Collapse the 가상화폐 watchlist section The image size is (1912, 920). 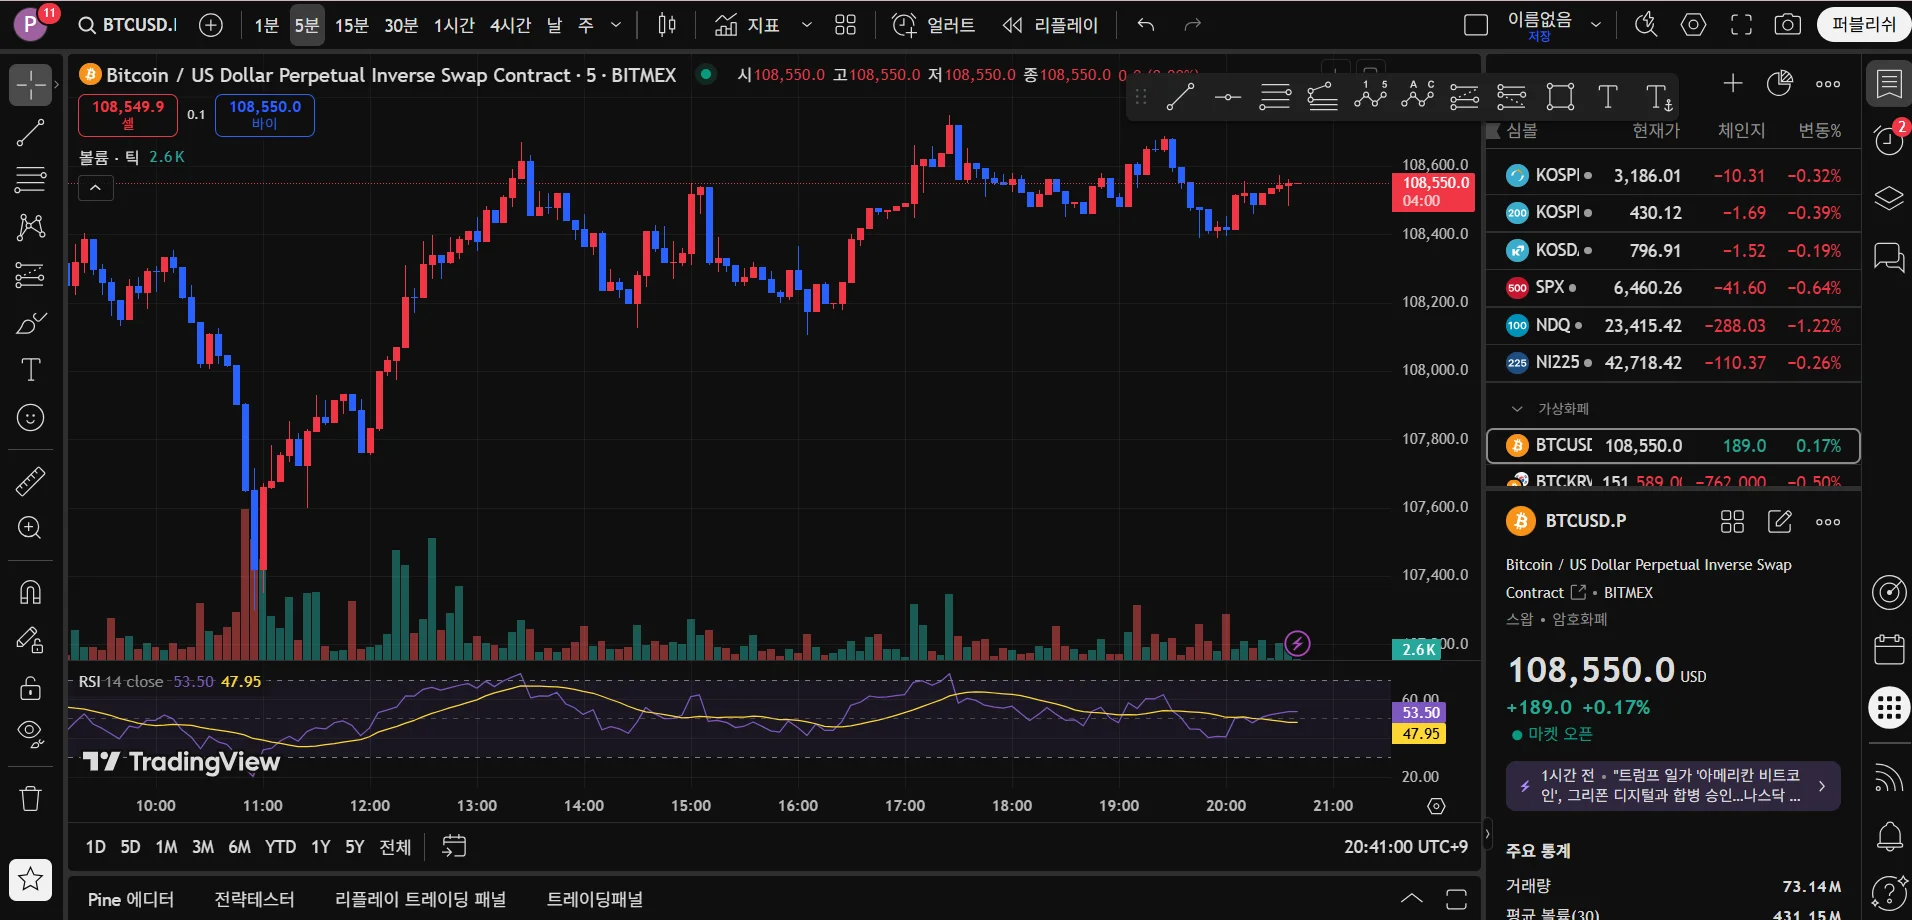1517,409
